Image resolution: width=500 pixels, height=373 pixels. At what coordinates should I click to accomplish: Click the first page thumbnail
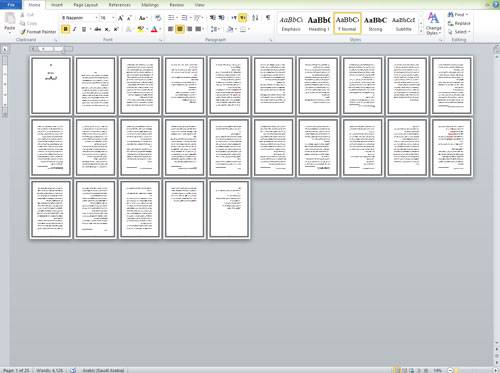(x=51, y=86)
